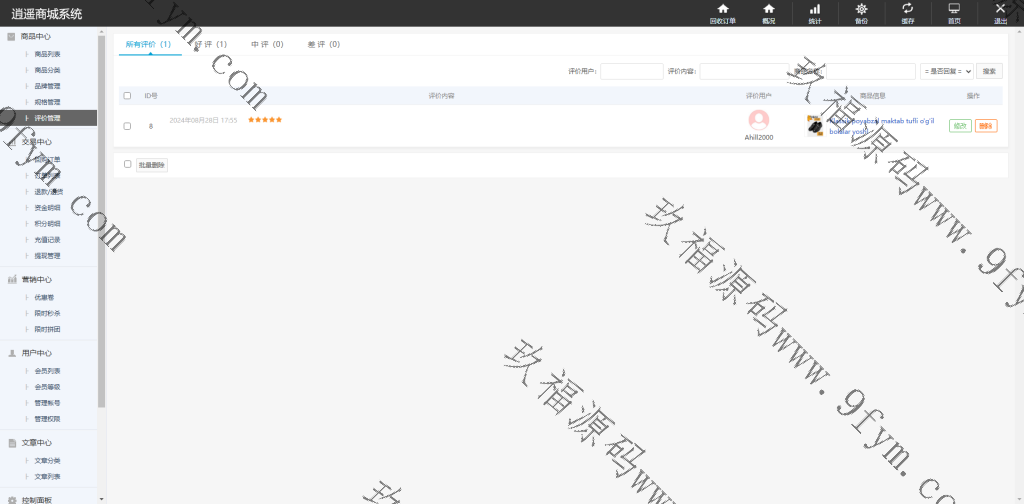The image size is (1024, 504).
Task: Switch to the 好评 tab
Action: point(211,45)
